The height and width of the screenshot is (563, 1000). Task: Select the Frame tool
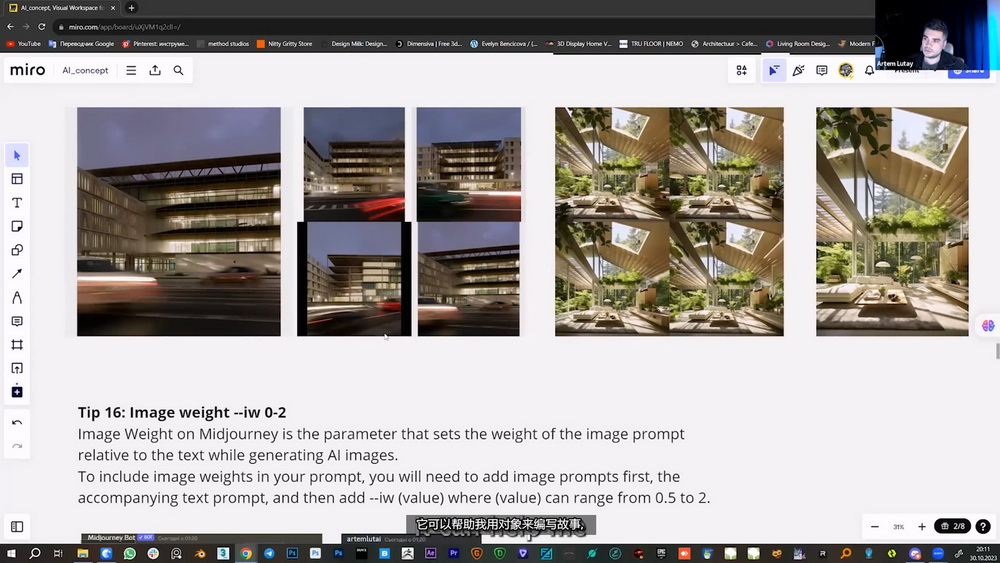[17, 344]
